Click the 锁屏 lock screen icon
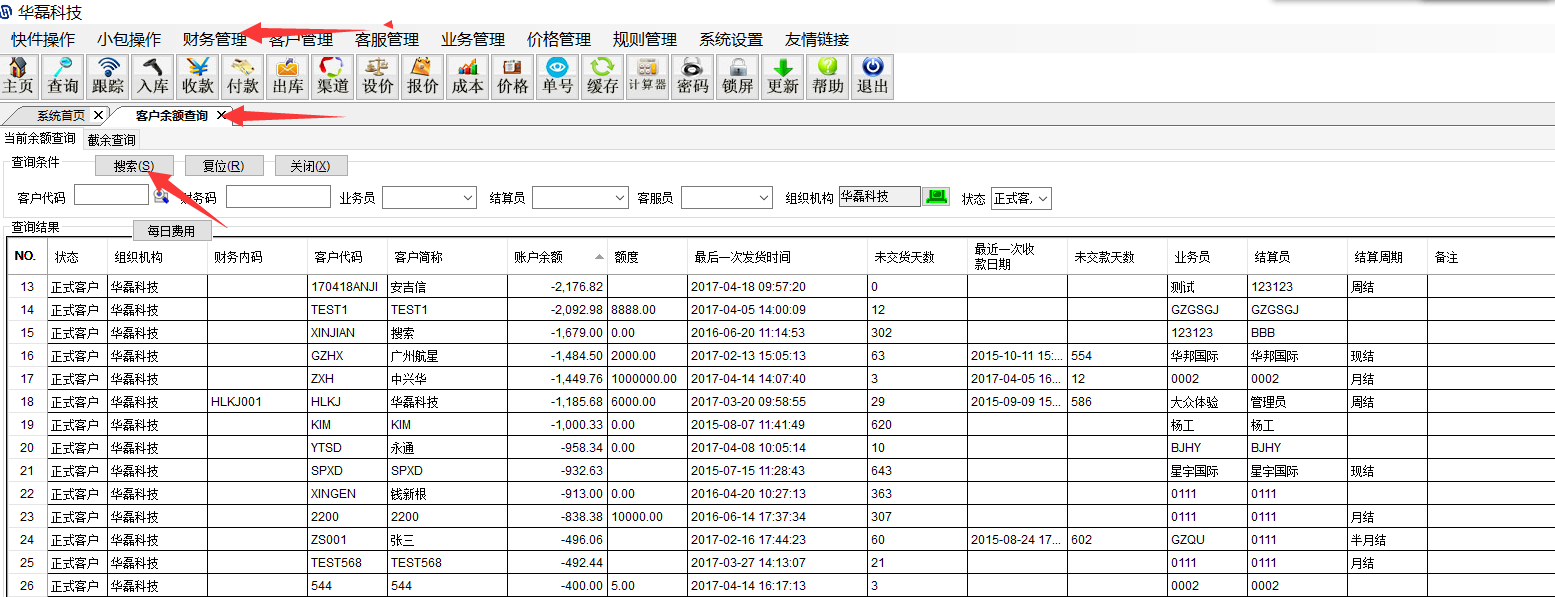The height and width of the screenshot is (597, 1555). 737,76
